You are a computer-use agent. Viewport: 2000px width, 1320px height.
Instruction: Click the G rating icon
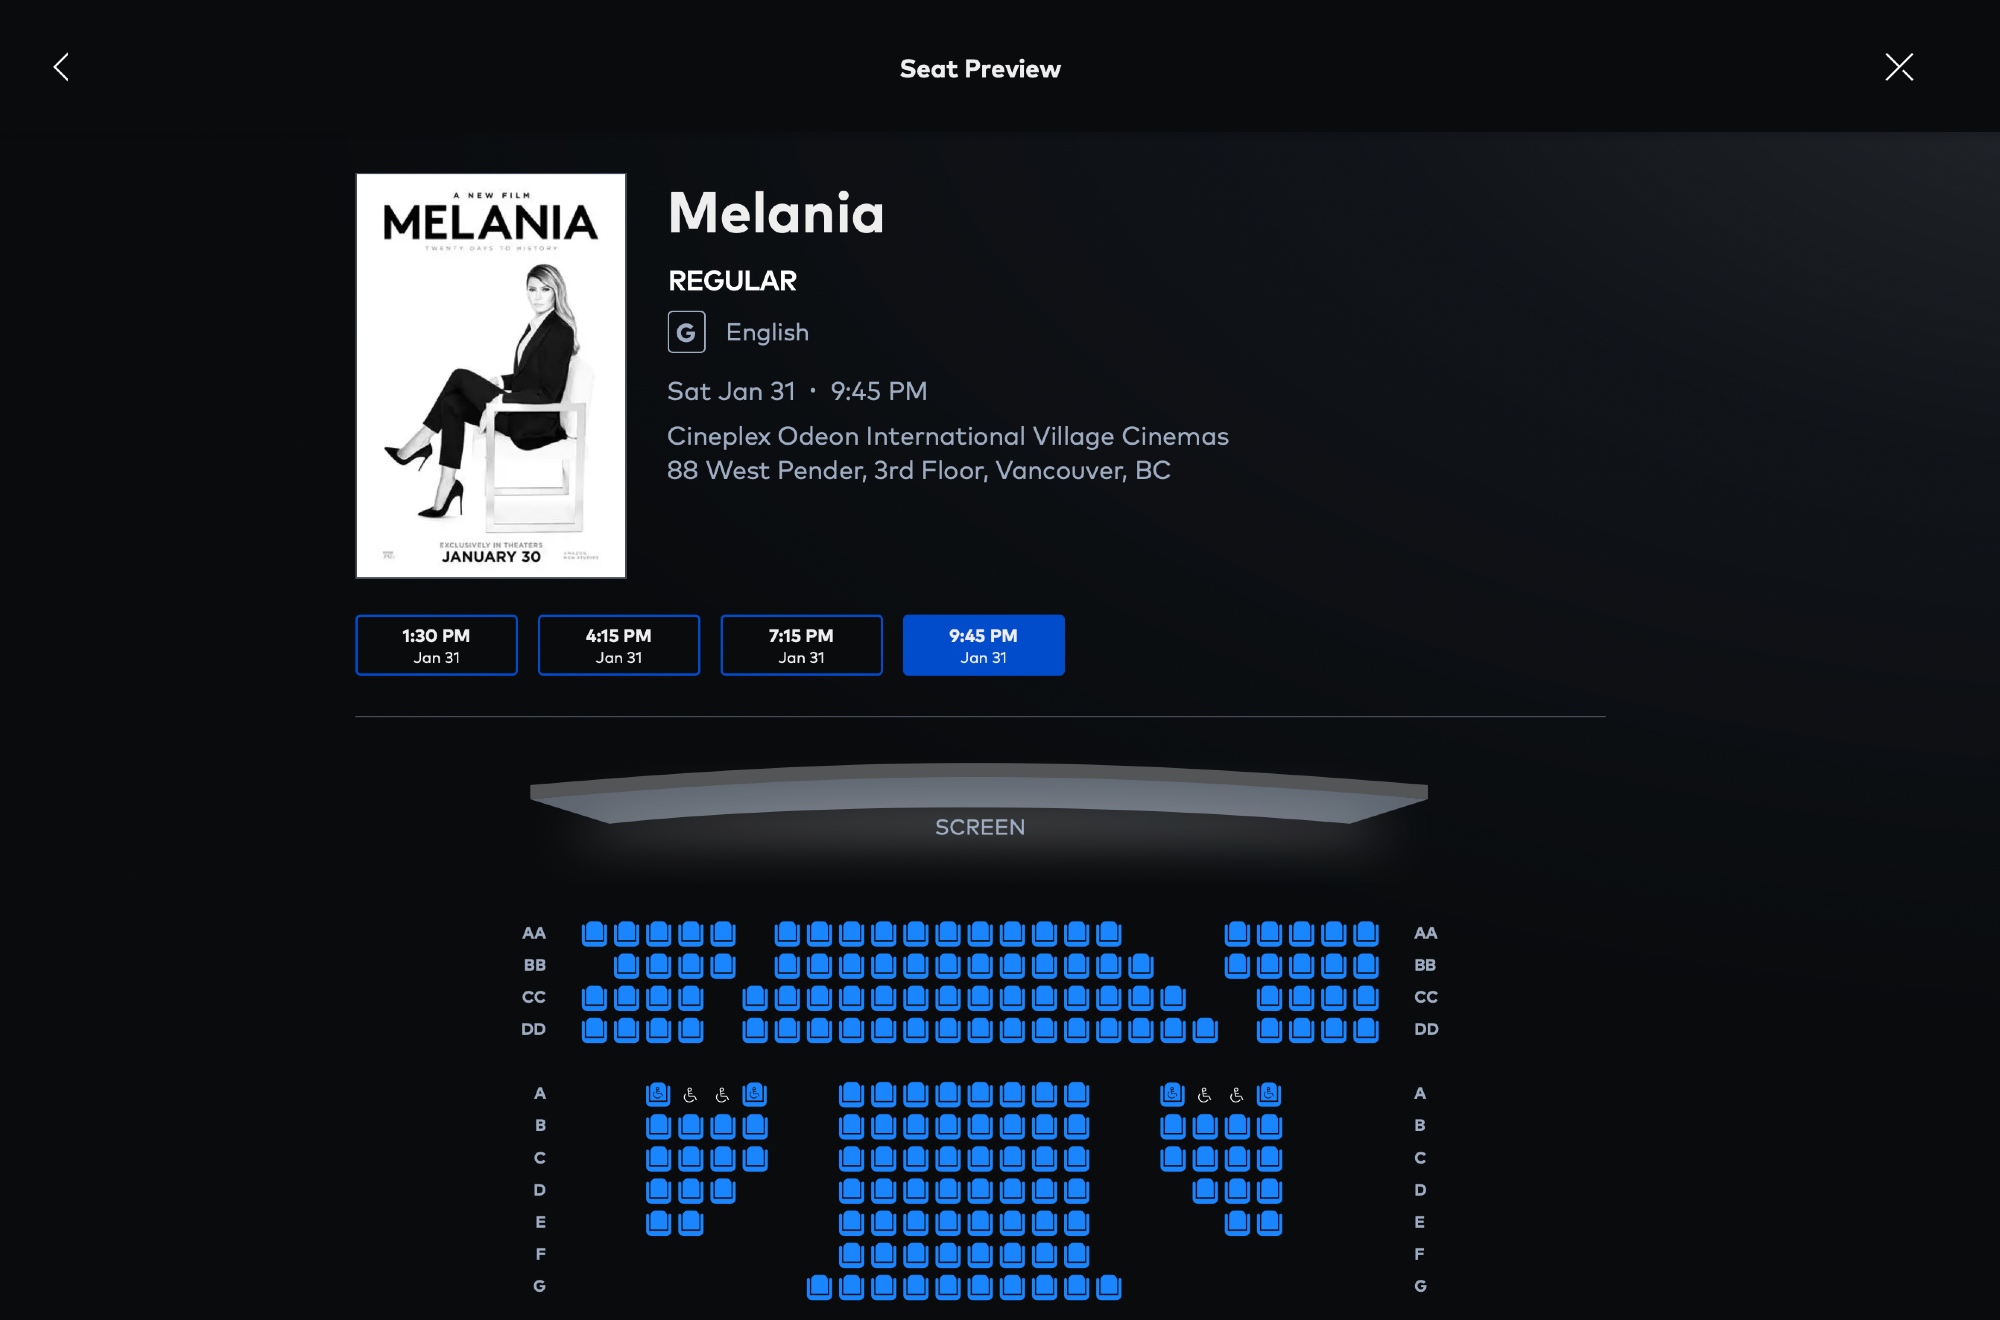click(x=686, y=332)
